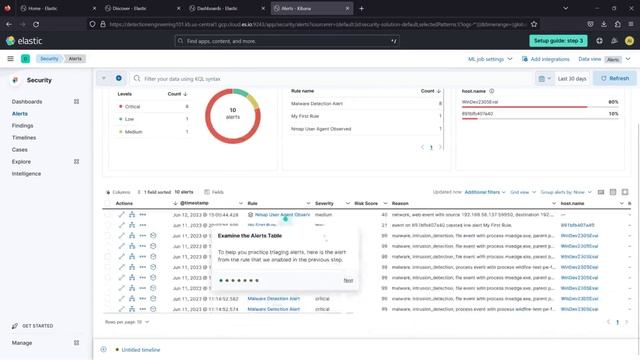Add a new timeline with the plus icon
640x360 pixels.
pos(104,349)
